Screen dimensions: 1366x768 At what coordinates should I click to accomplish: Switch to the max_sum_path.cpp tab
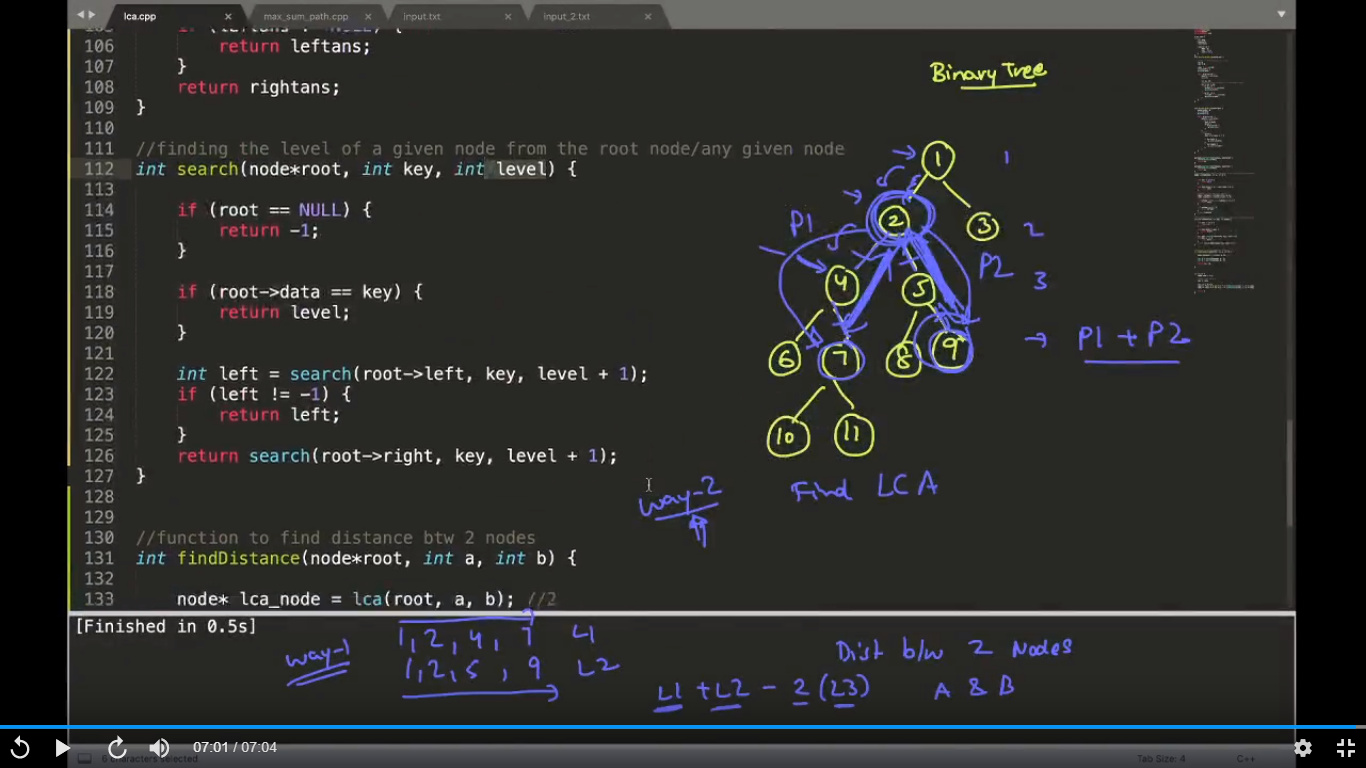pyautogui.click(x=306, y=16)
